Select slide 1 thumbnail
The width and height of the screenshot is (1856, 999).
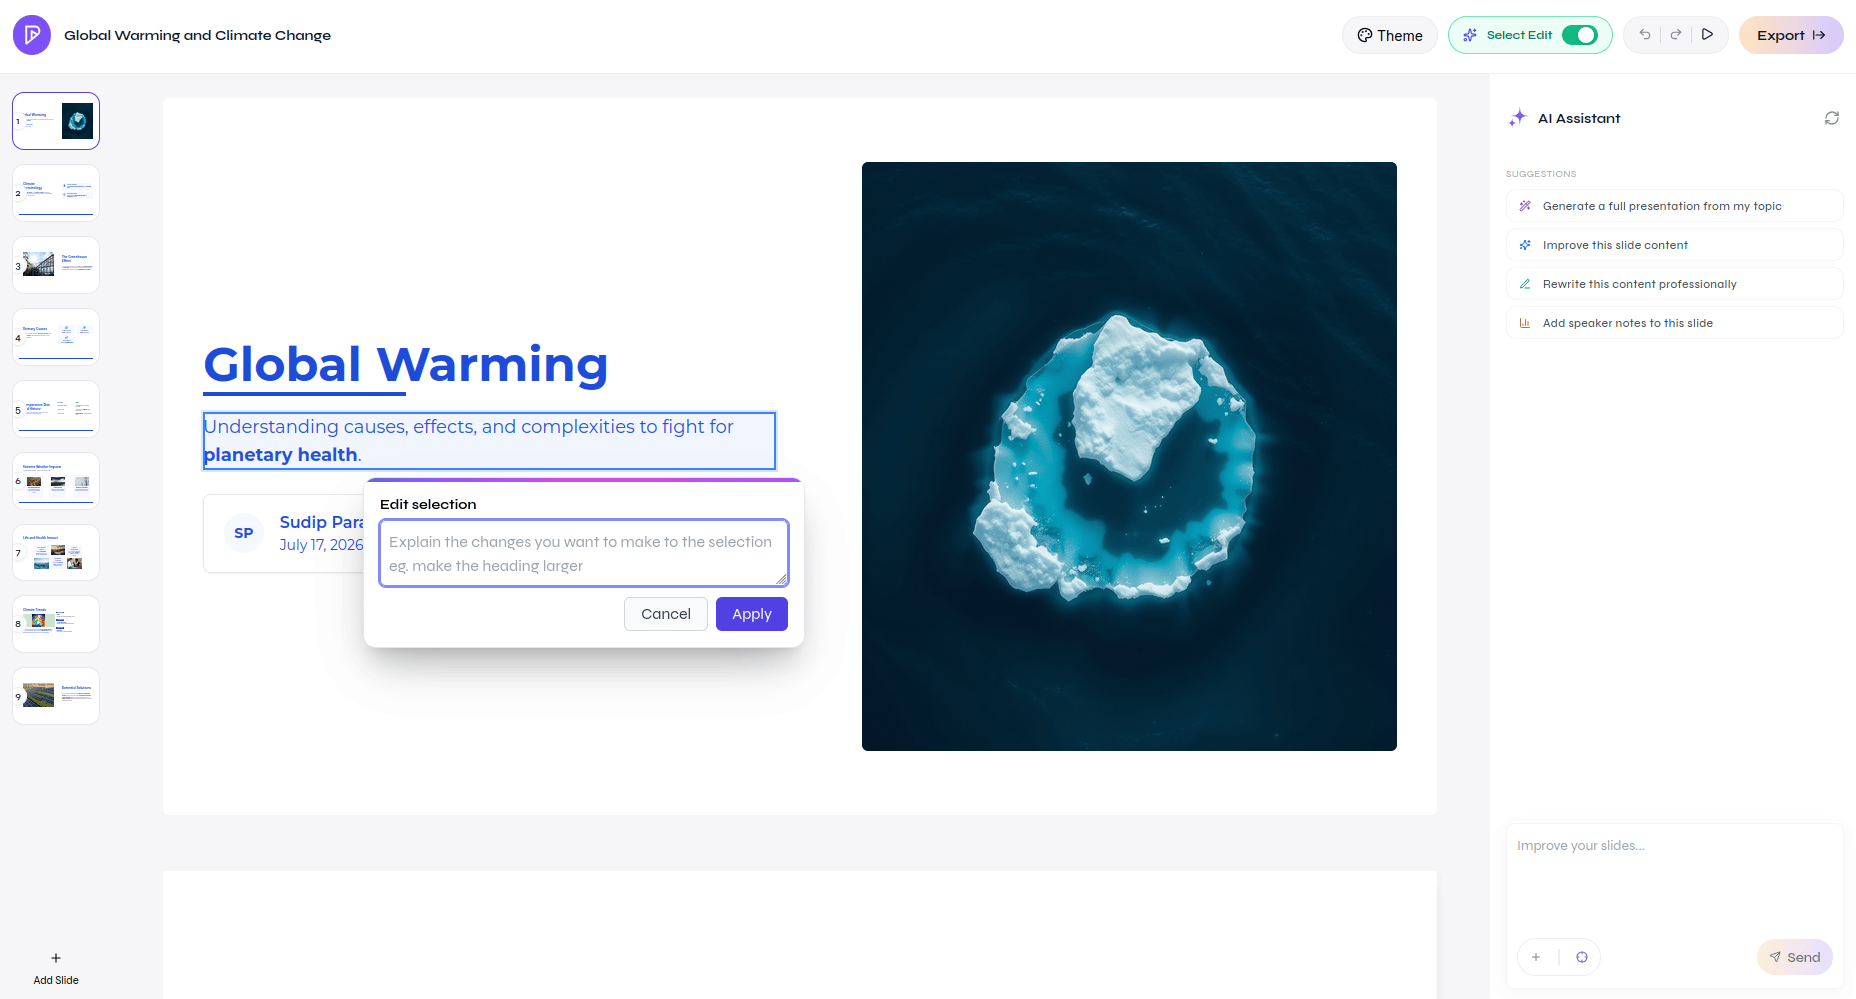pyautogui.click(x=56, y=121)
